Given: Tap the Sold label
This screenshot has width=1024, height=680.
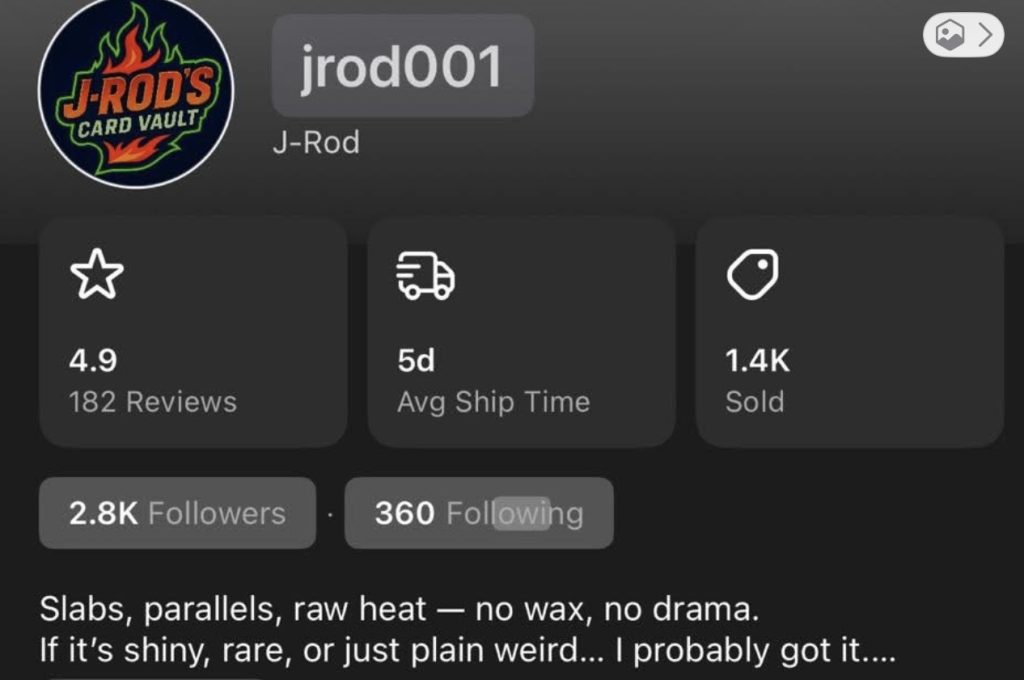Looking at the screenshot, I should [x=755, y=402].
